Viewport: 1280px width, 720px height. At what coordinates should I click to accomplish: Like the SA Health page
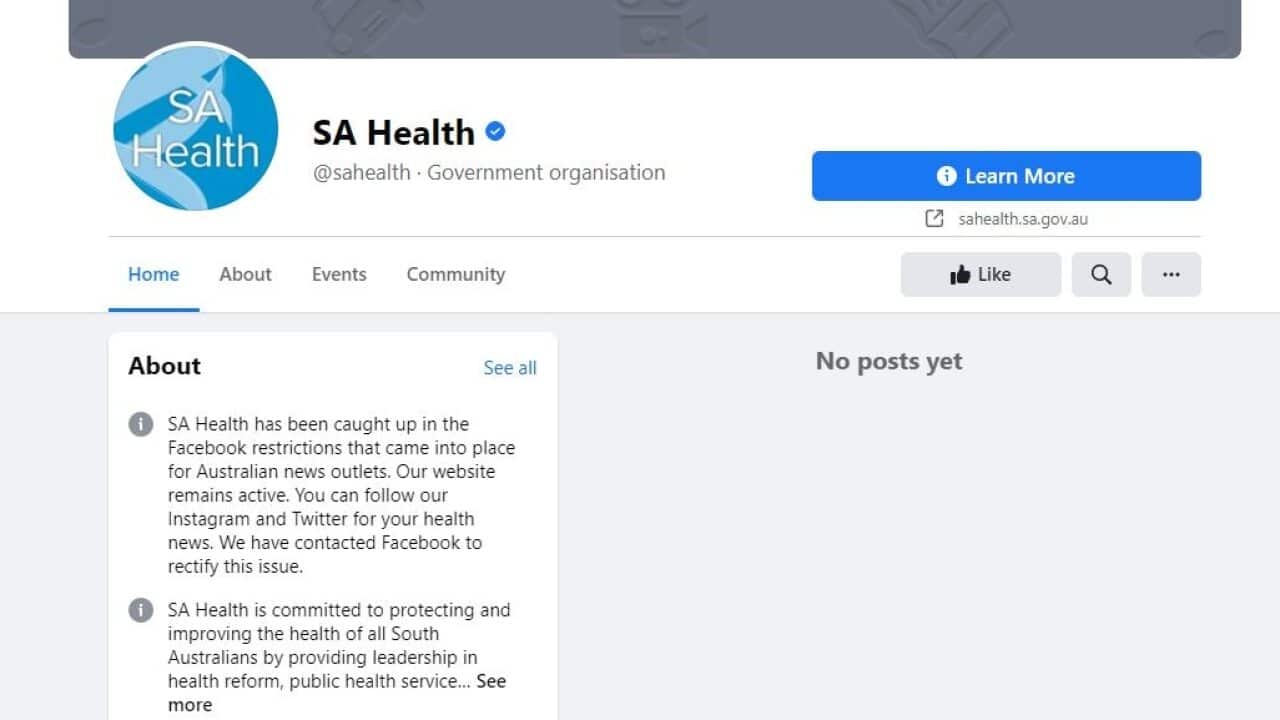click(980, 274)
